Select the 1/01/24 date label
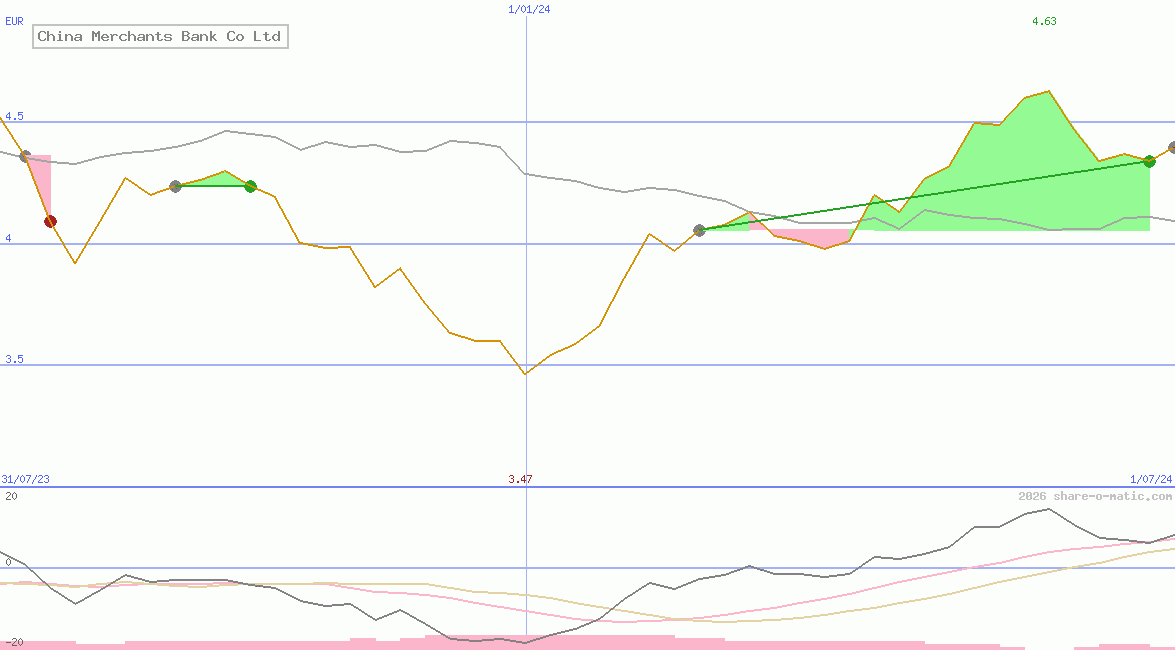Screen dimensions: 1175x650 coord(529,9)
